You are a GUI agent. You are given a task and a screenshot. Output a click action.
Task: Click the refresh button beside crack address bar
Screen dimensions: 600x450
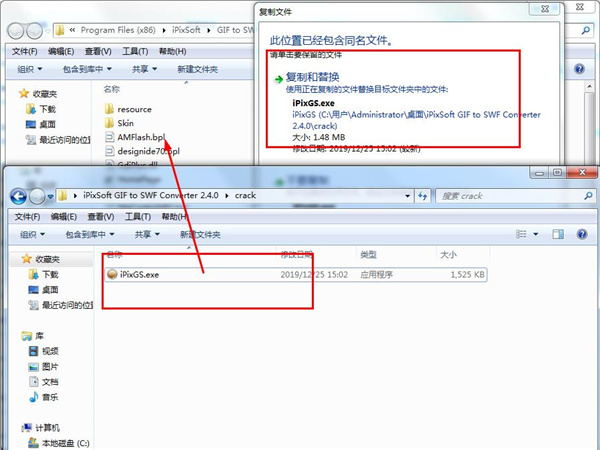[422, 196]
